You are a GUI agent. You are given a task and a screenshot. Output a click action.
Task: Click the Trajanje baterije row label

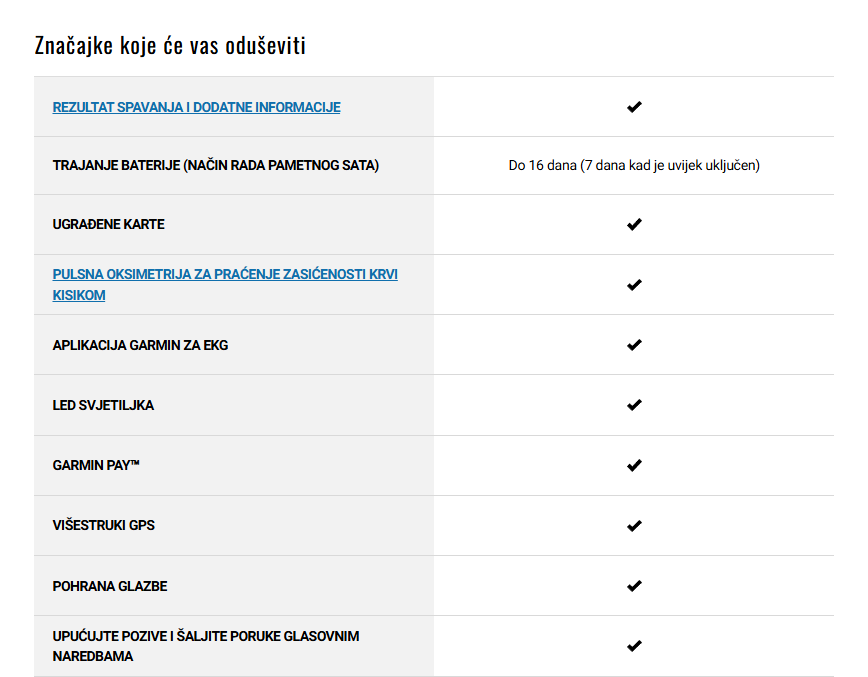215,166
